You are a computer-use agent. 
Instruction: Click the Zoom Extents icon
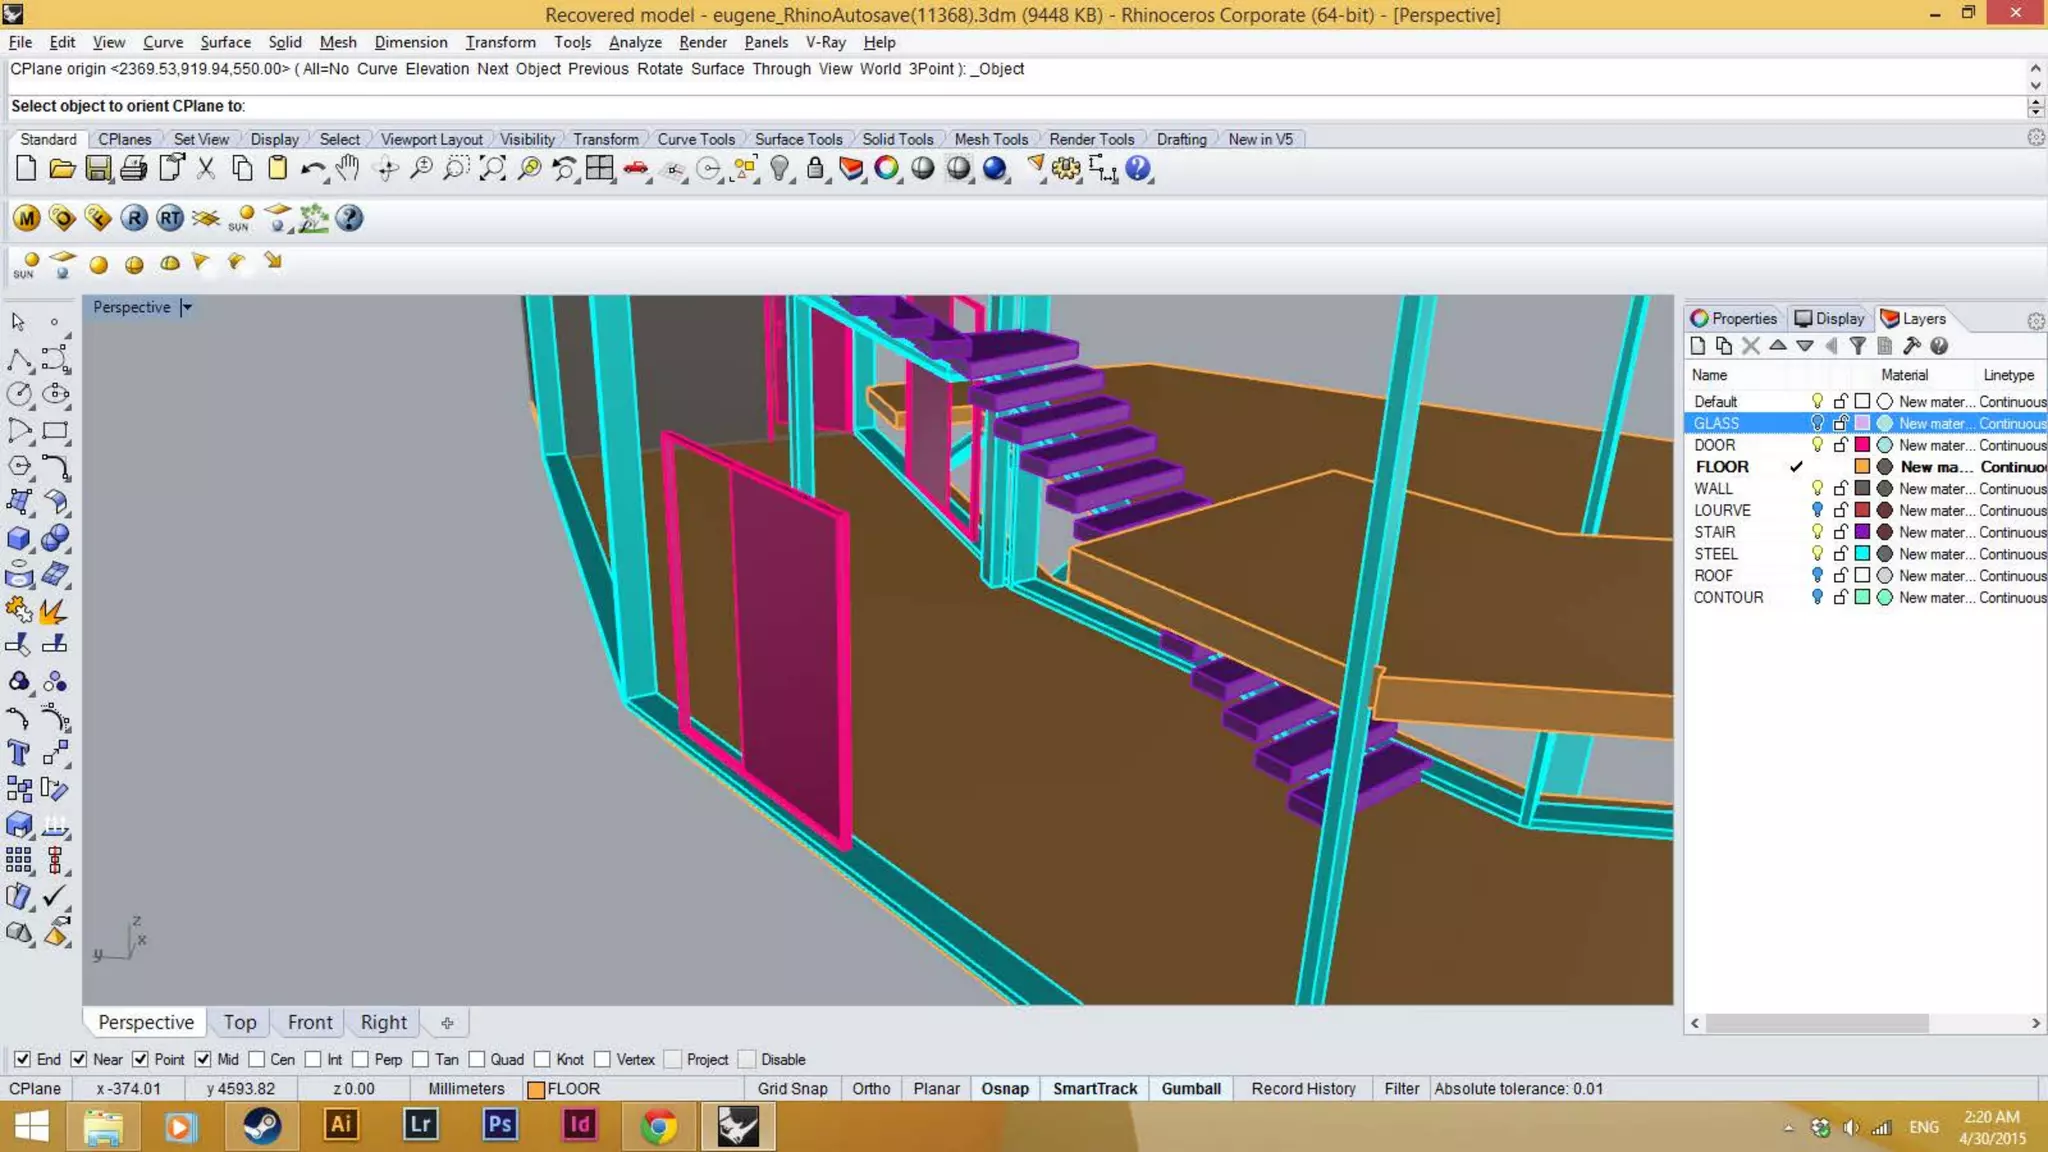pyautogui.click(x=492, y=169)
